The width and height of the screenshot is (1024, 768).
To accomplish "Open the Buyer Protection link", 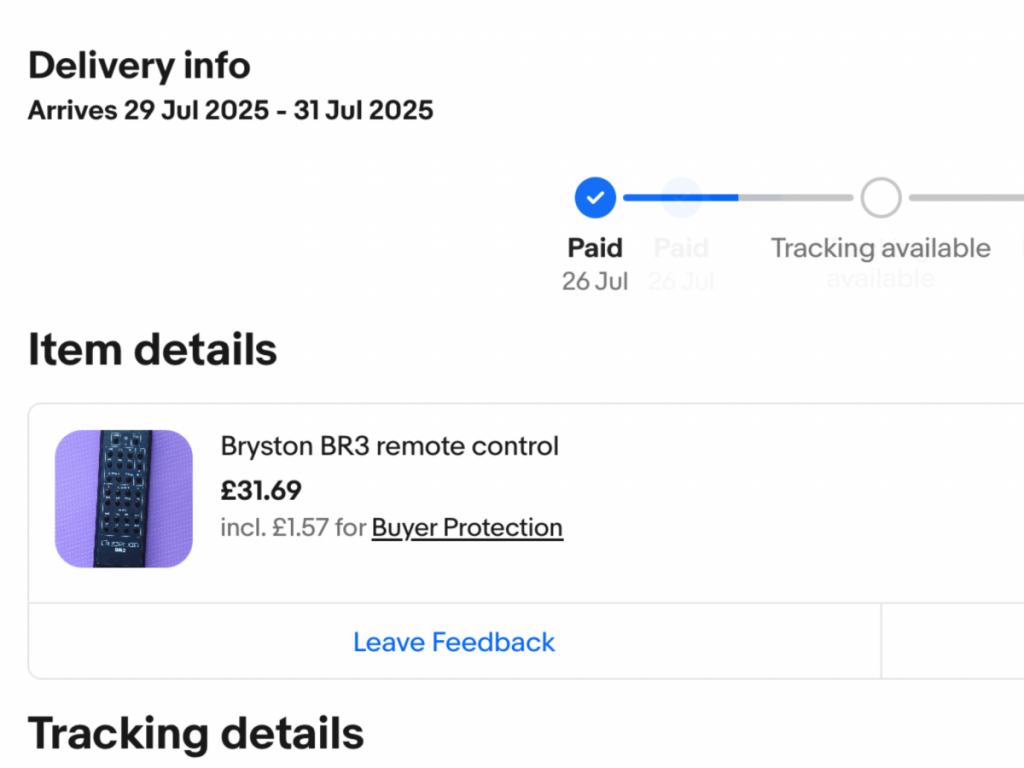I will pyautogui.click(x=467, y=528).
